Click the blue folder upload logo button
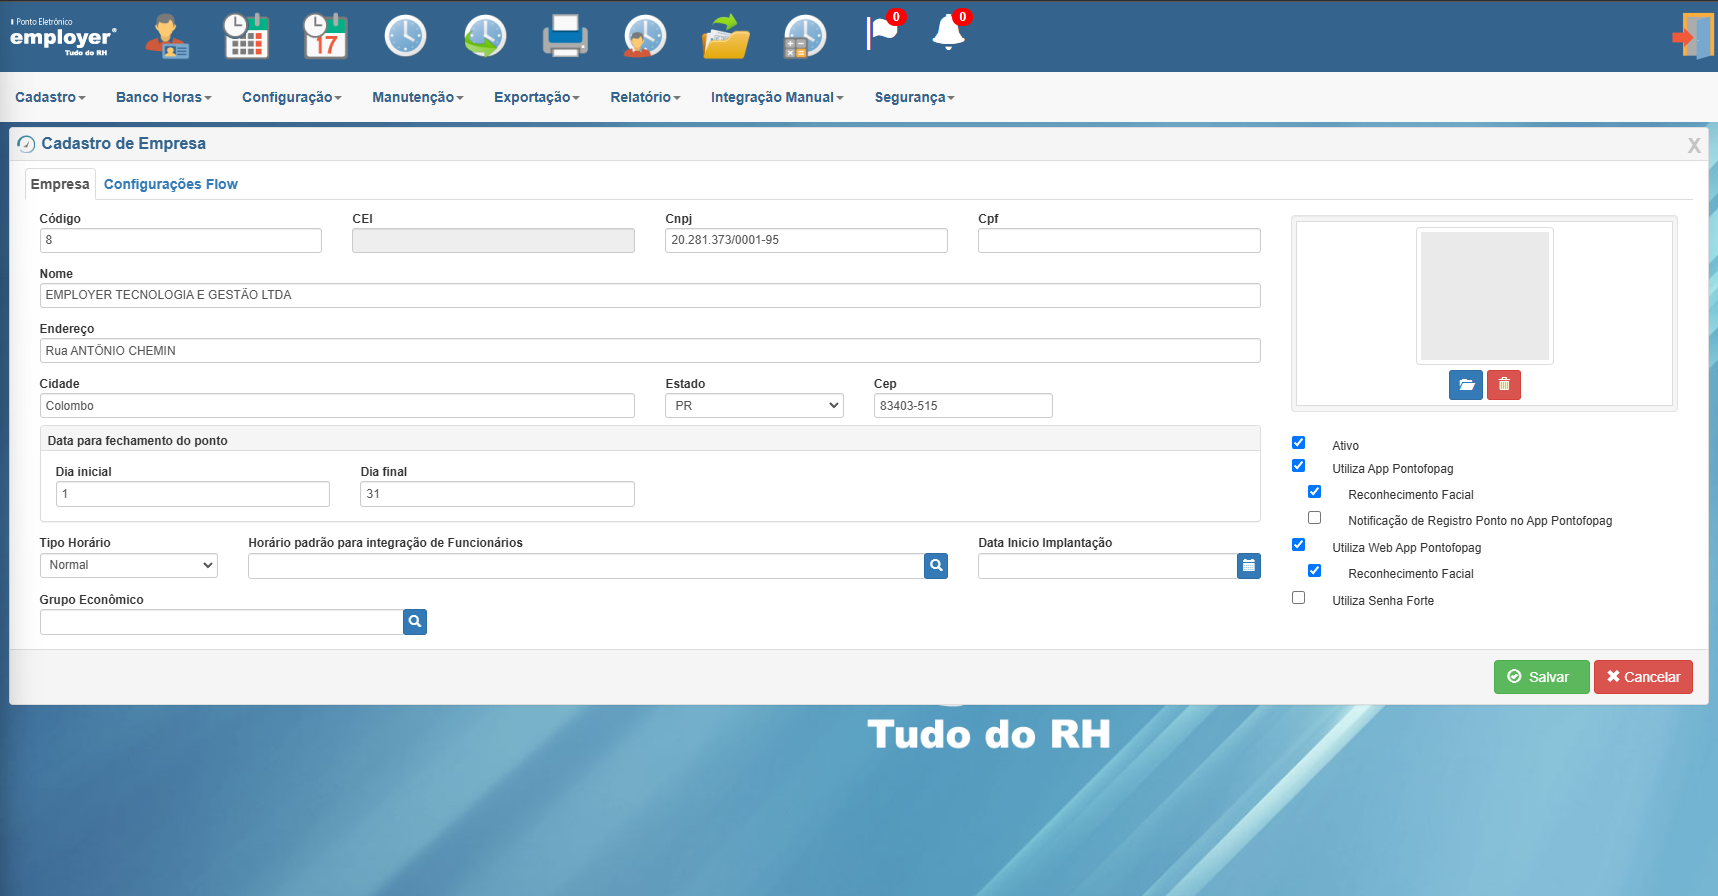The width and height of the screenshot is (1718, 896). pos(1466,385)
